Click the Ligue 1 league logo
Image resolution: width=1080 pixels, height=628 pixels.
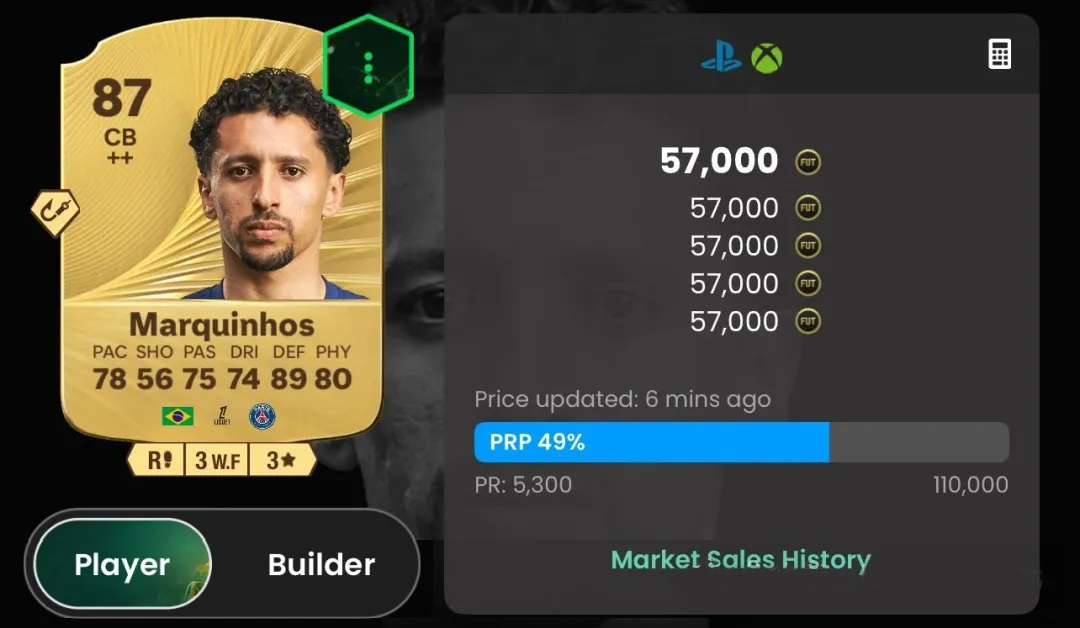pyautogui.click(x=222, y=417)
